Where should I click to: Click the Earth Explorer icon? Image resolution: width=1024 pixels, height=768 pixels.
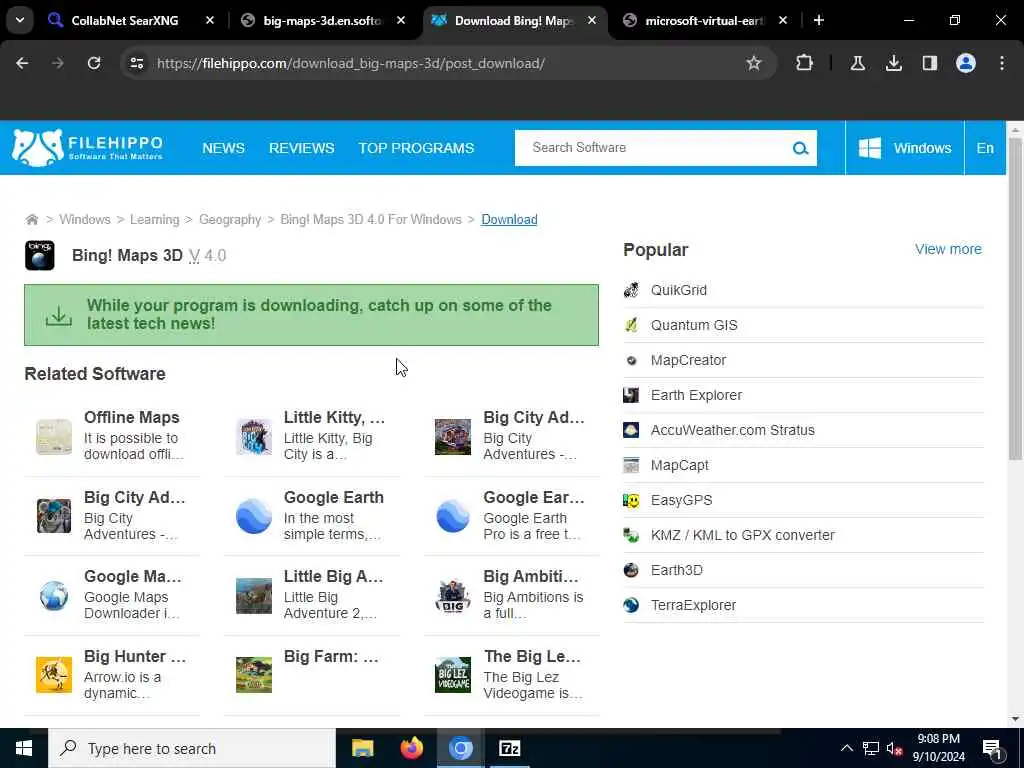631,395
